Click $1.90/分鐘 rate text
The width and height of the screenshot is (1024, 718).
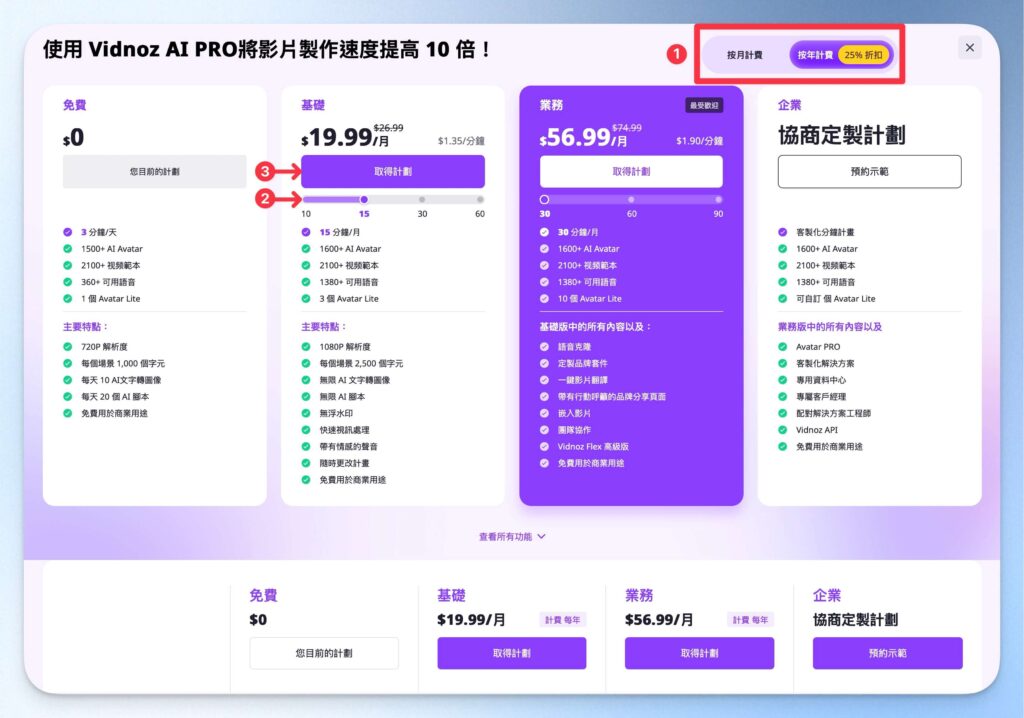coord(699,140)
